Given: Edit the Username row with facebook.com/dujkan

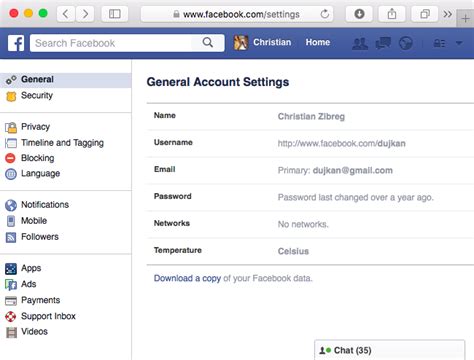Looking at the screenshot, I should click(x=310, y=143).
